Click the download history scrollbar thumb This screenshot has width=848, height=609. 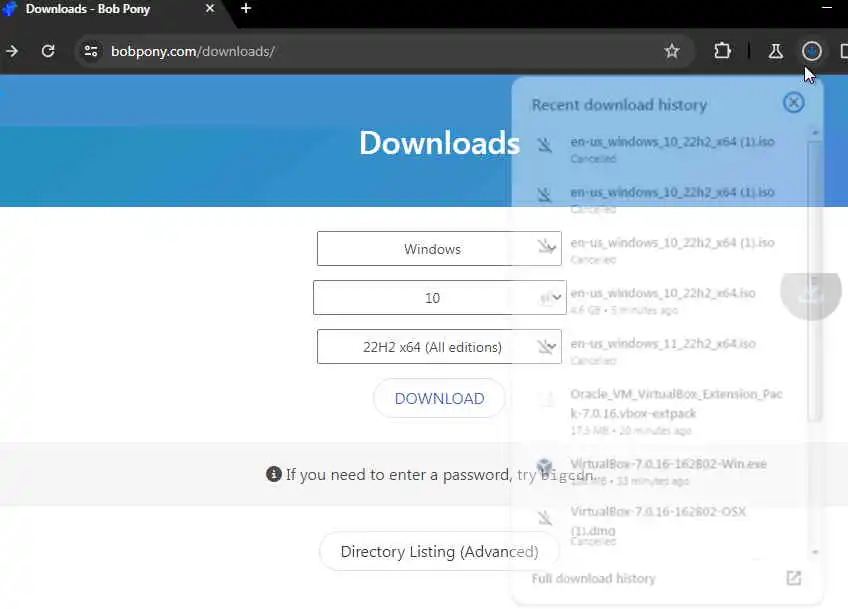click(x=815, y=280)
